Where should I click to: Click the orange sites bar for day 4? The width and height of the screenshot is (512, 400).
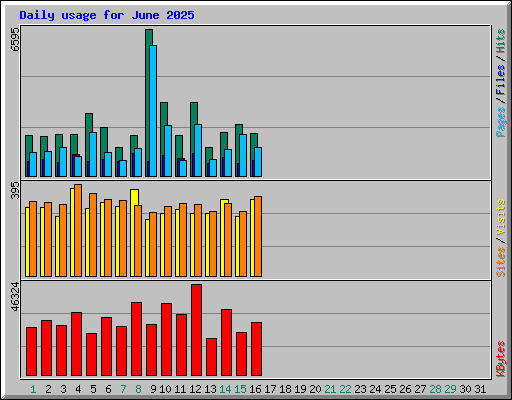click(78, 230)
